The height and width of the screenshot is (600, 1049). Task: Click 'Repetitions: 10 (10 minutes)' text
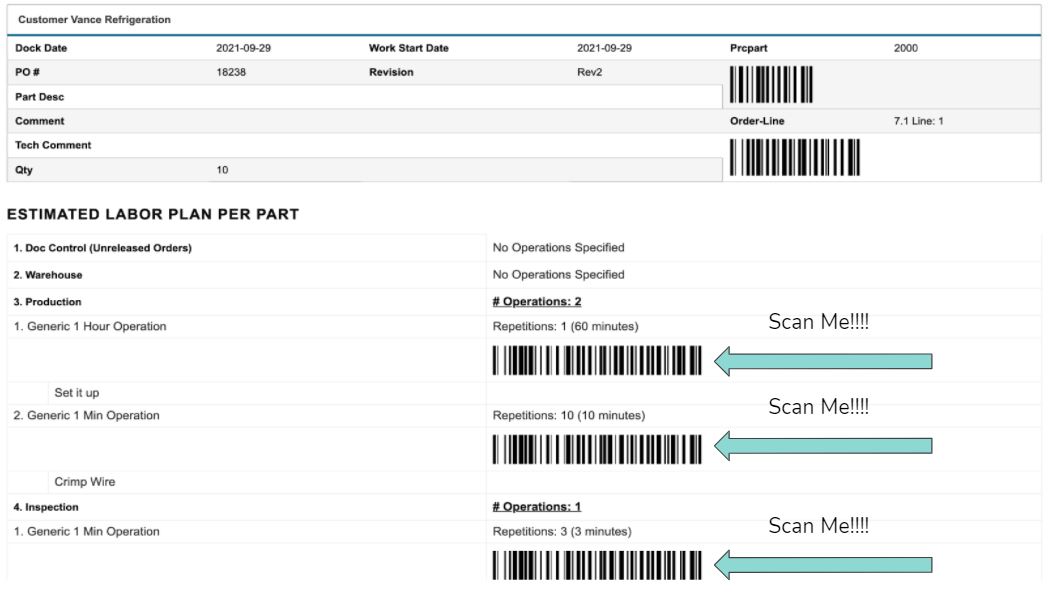[569, 415]
